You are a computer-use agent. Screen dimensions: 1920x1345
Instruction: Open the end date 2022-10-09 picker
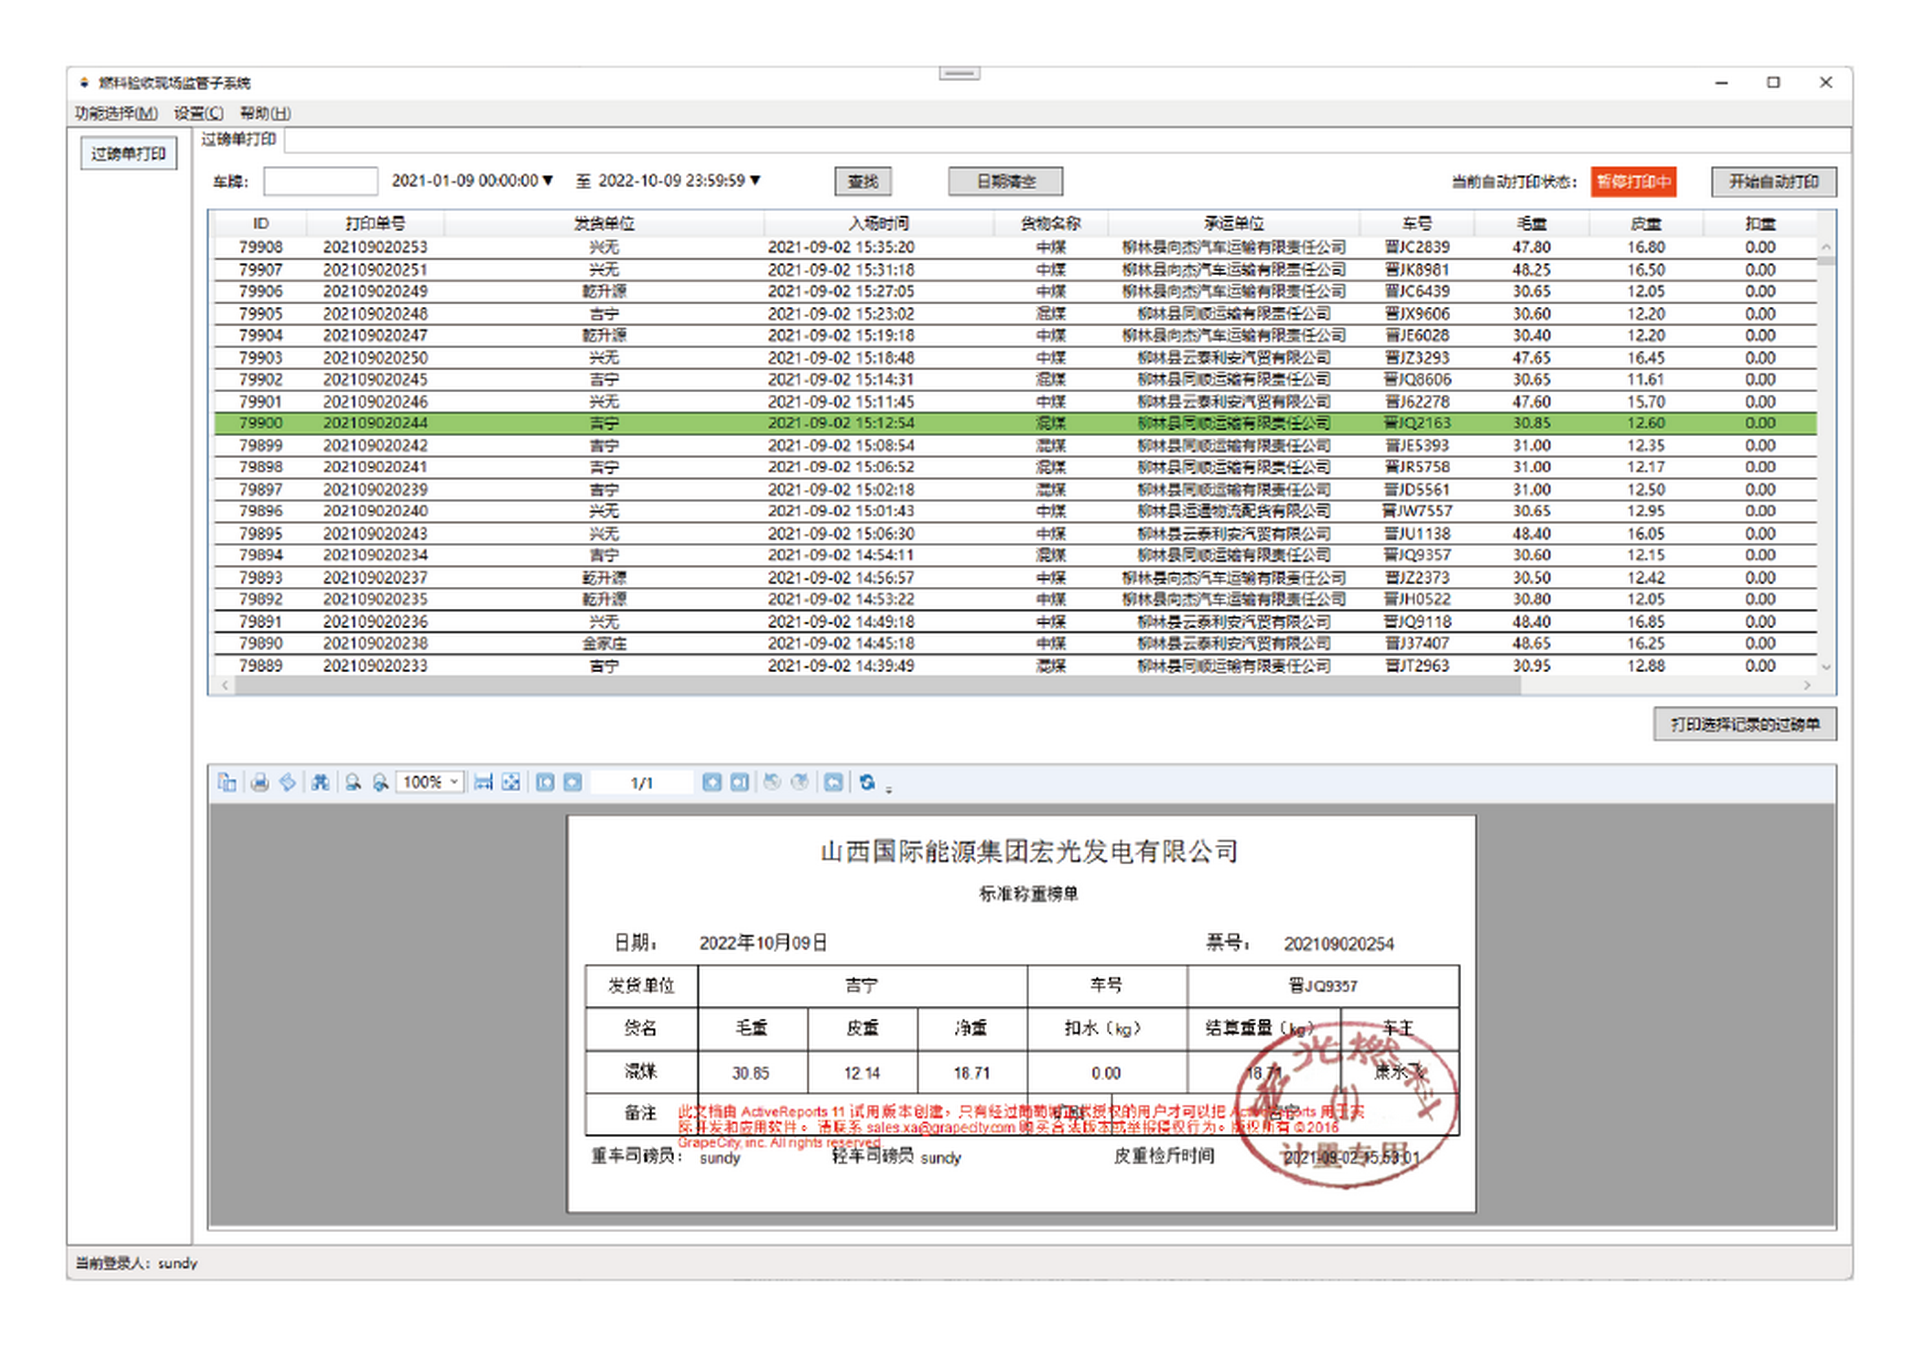[755, 181]
